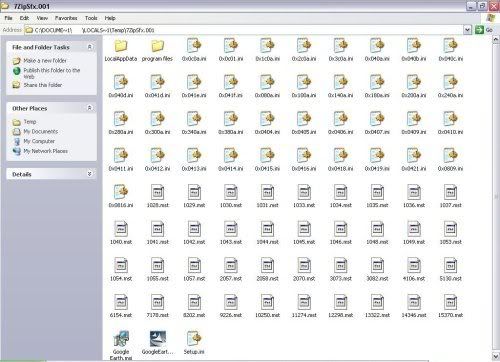The height and width of the screenshot is (362, 500).
Task: Click the 1045.mst file name
Action: [304, 242]
